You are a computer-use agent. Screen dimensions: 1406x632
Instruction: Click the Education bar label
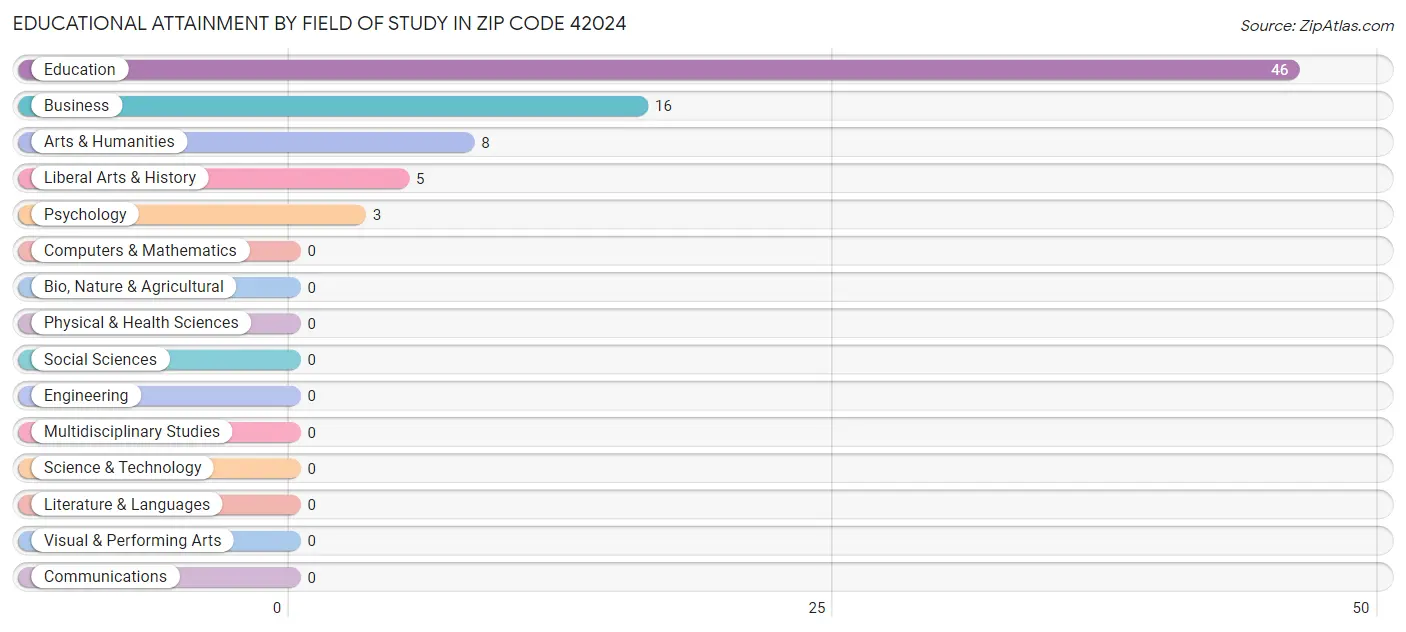tap(79, 70)
